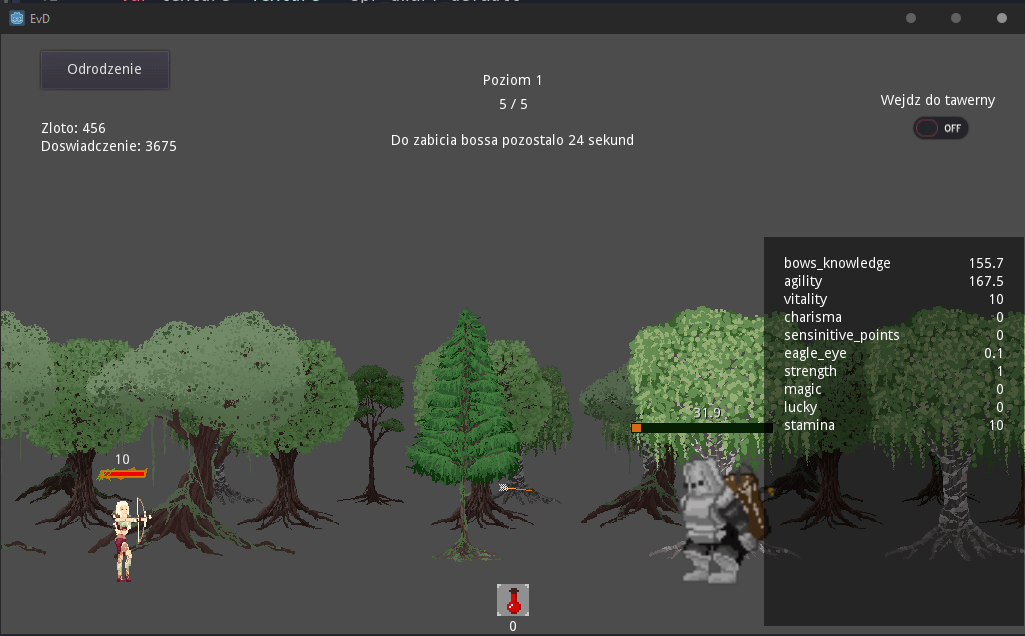Click the Zloto gold counter
Viewport: 1025px width, 636px height.
[73, 128]
